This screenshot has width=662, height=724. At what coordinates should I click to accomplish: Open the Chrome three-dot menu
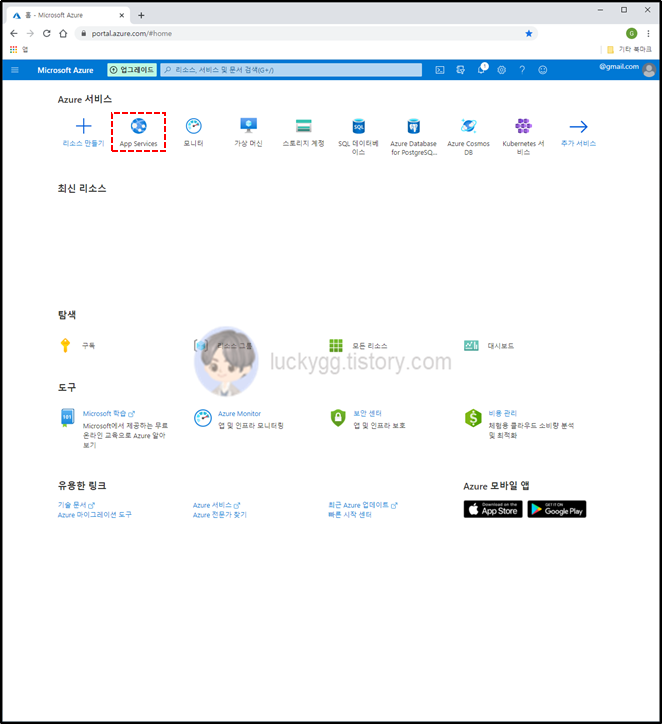tap(649, 33)
